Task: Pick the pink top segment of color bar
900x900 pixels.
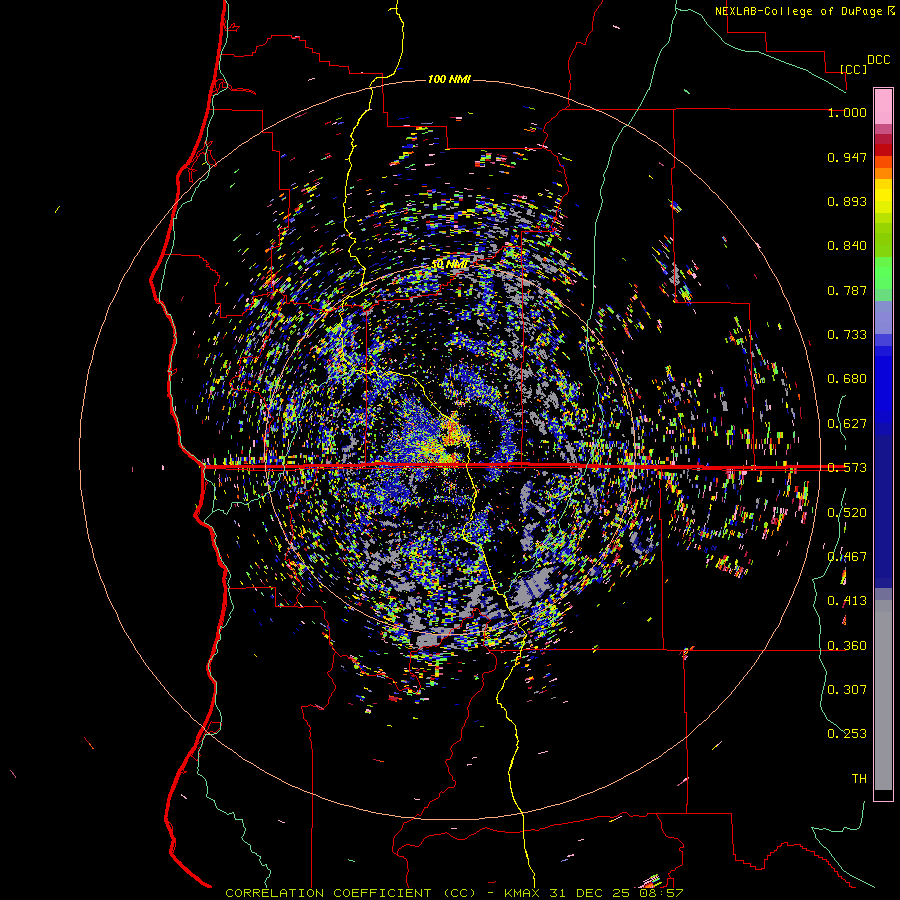Action: (x=883, y=106)
